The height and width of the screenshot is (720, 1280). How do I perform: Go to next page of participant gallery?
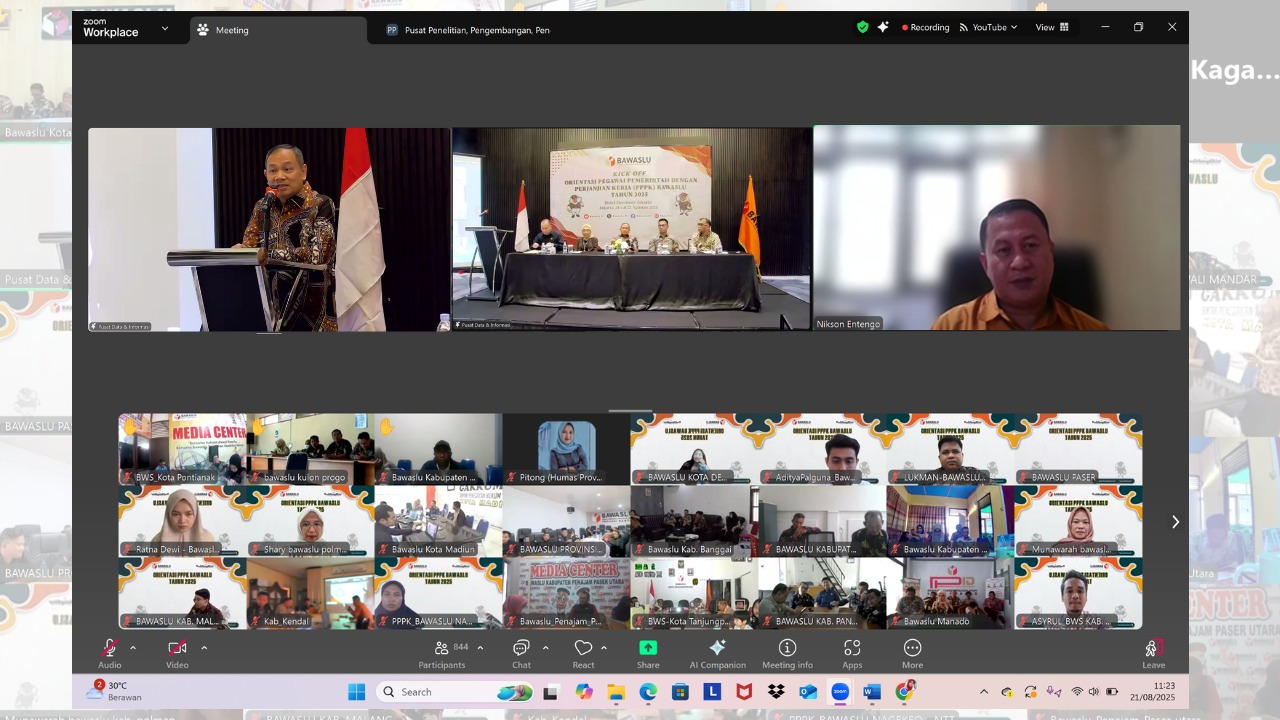1175,522
